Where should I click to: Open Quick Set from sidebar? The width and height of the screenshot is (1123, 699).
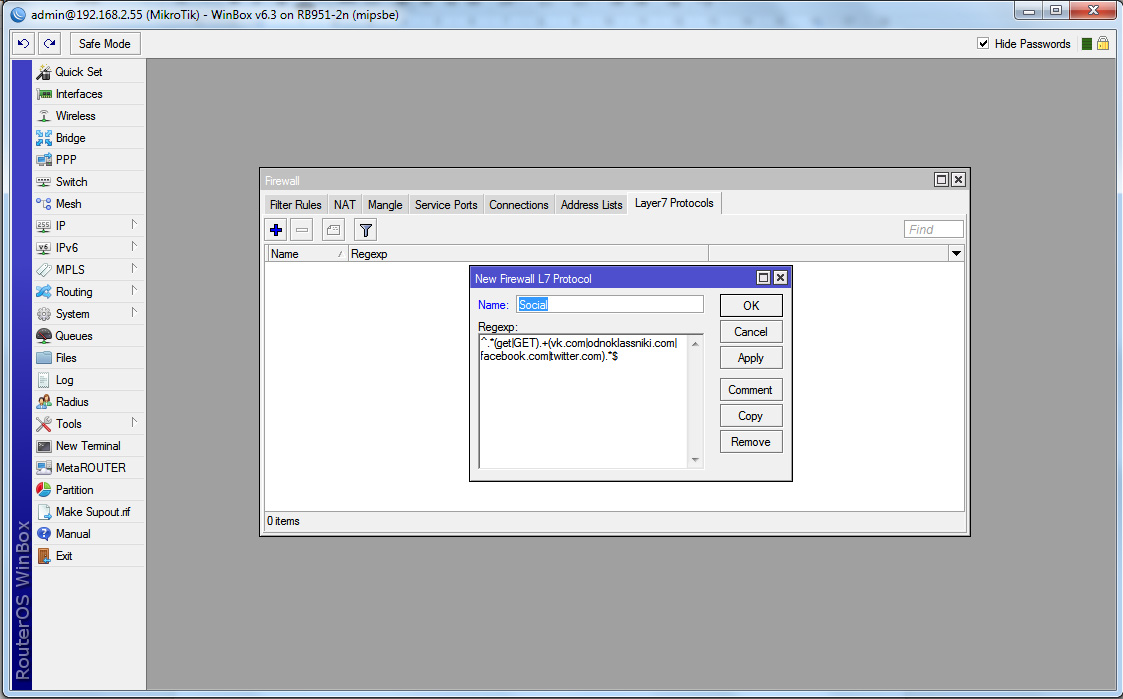pos(89,72)
